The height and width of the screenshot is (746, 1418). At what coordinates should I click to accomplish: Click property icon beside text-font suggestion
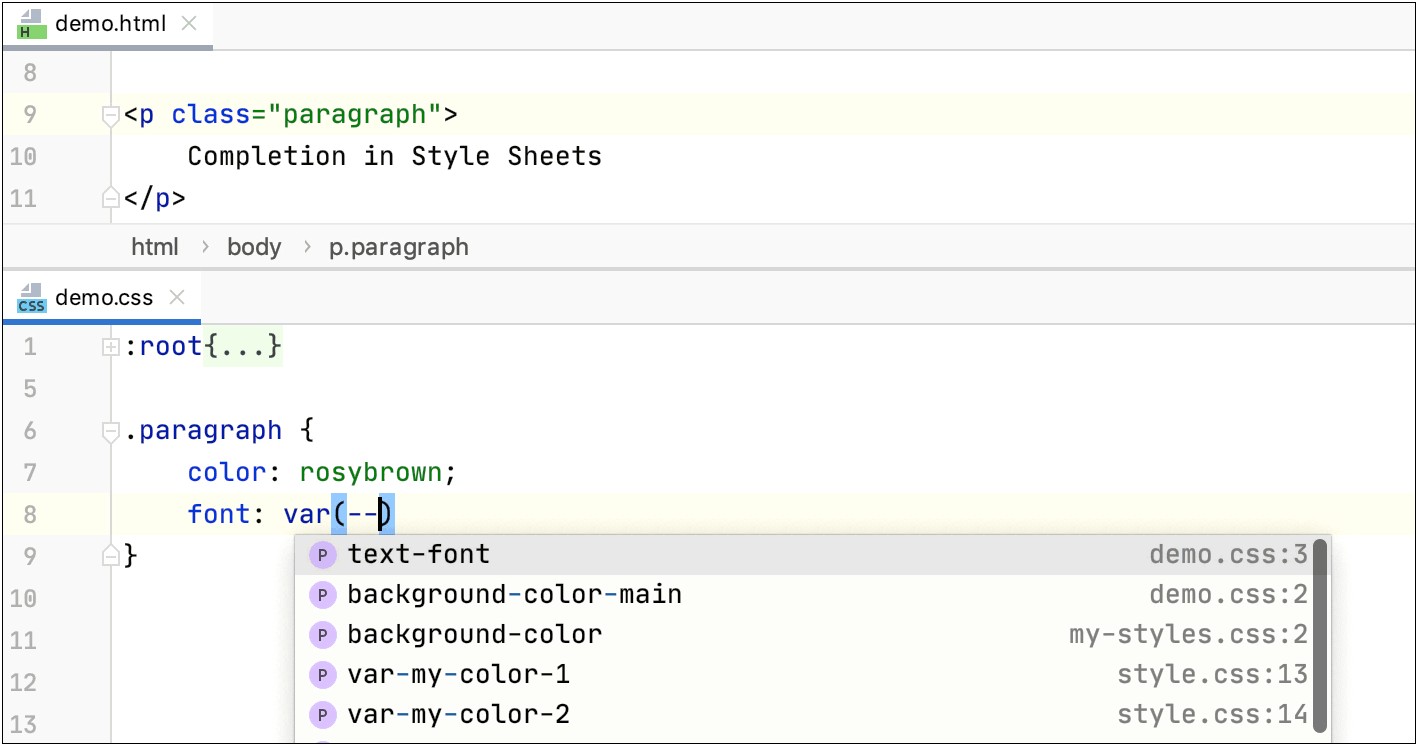[x=322, y=555]
